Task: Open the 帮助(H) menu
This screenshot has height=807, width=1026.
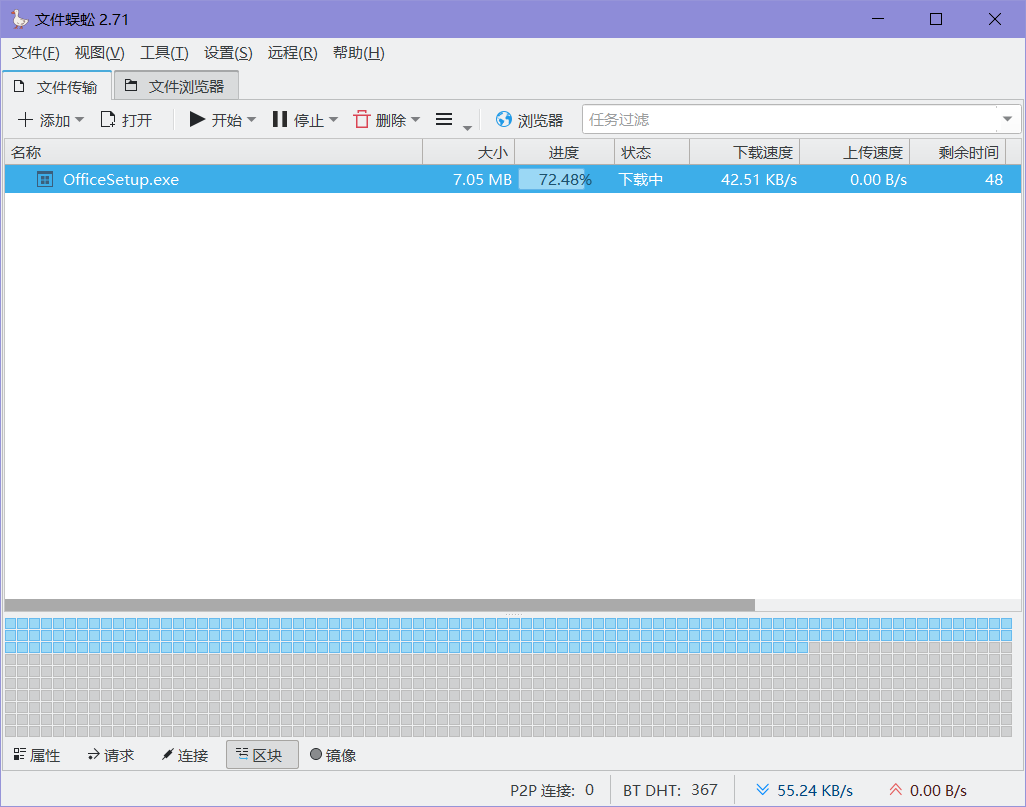Action: (359, 53)
